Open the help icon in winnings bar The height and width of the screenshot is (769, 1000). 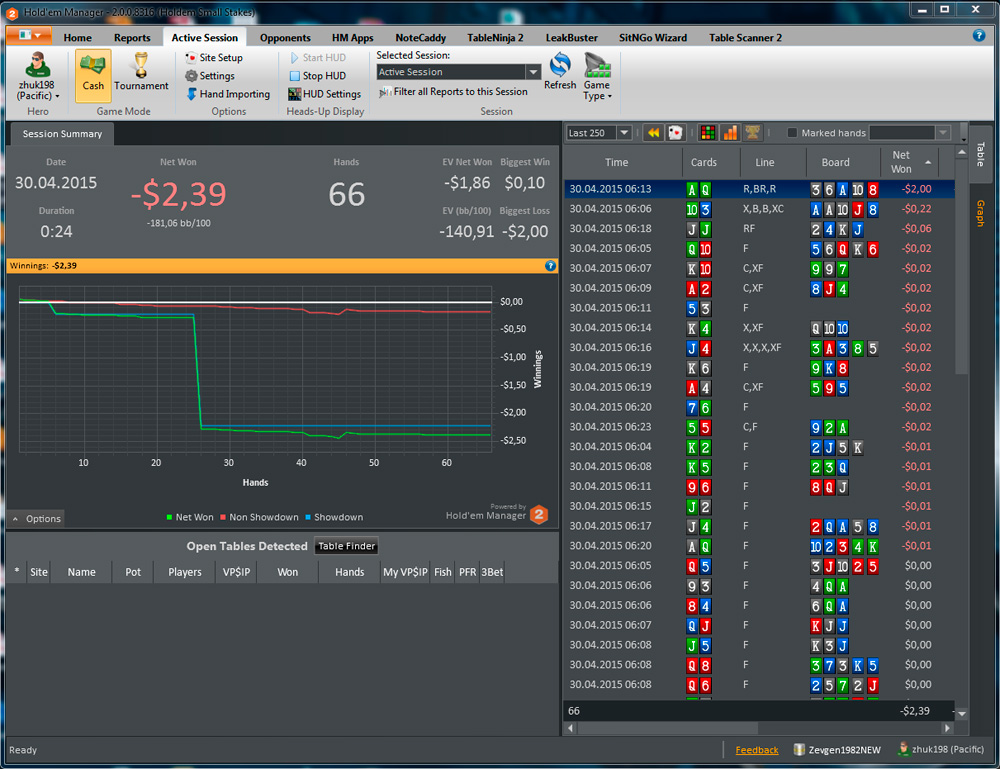click(550, 266)
